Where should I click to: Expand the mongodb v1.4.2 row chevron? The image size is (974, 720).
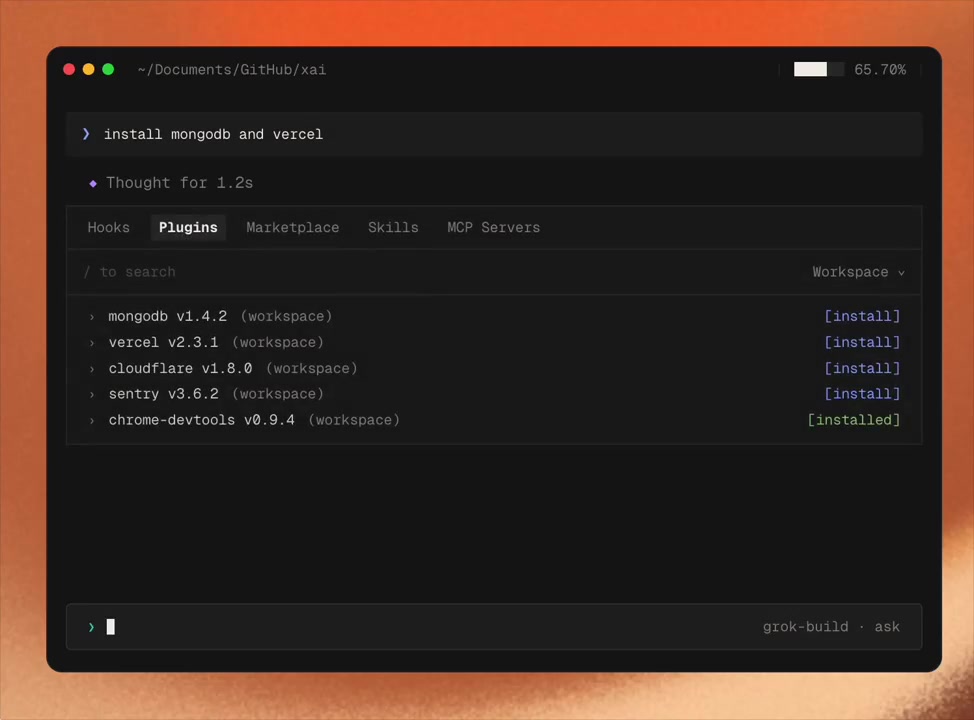92,317
